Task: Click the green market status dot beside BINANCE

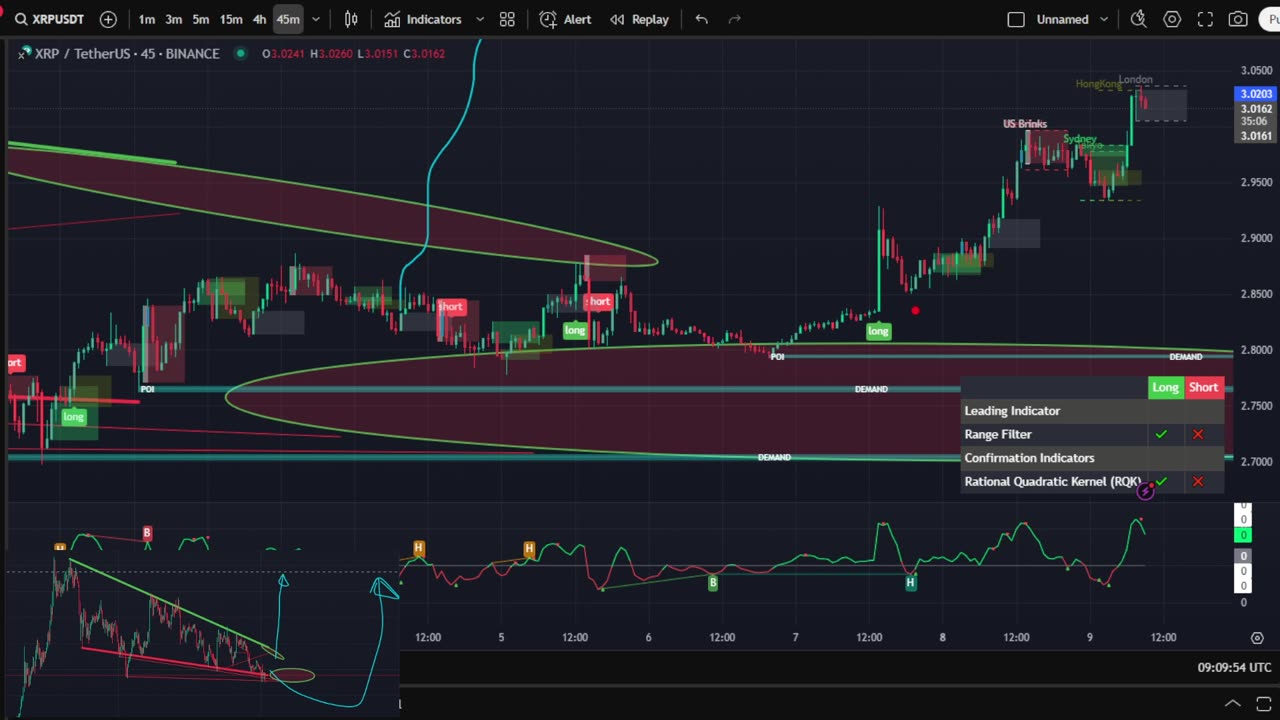Action: click(240, 53)
